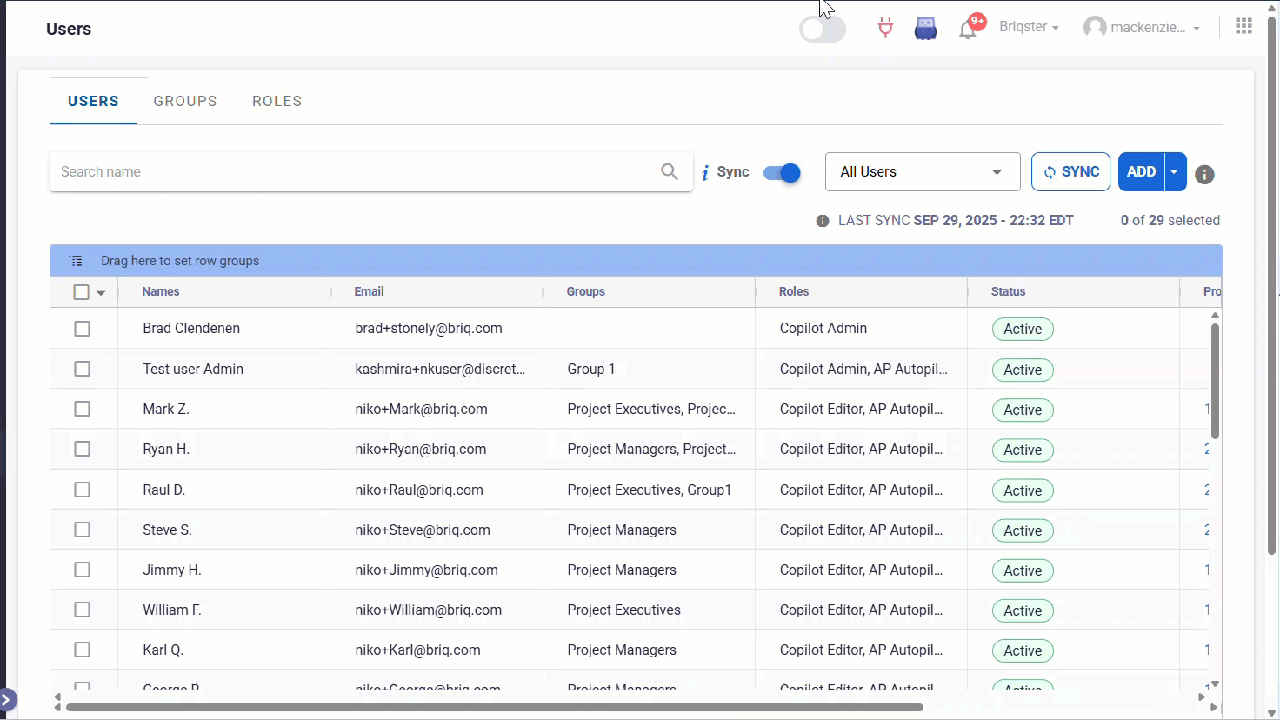The height and width of the screenshot is (720, 1280).
Task: Click the row groups list icon
Action: point(77,261)
